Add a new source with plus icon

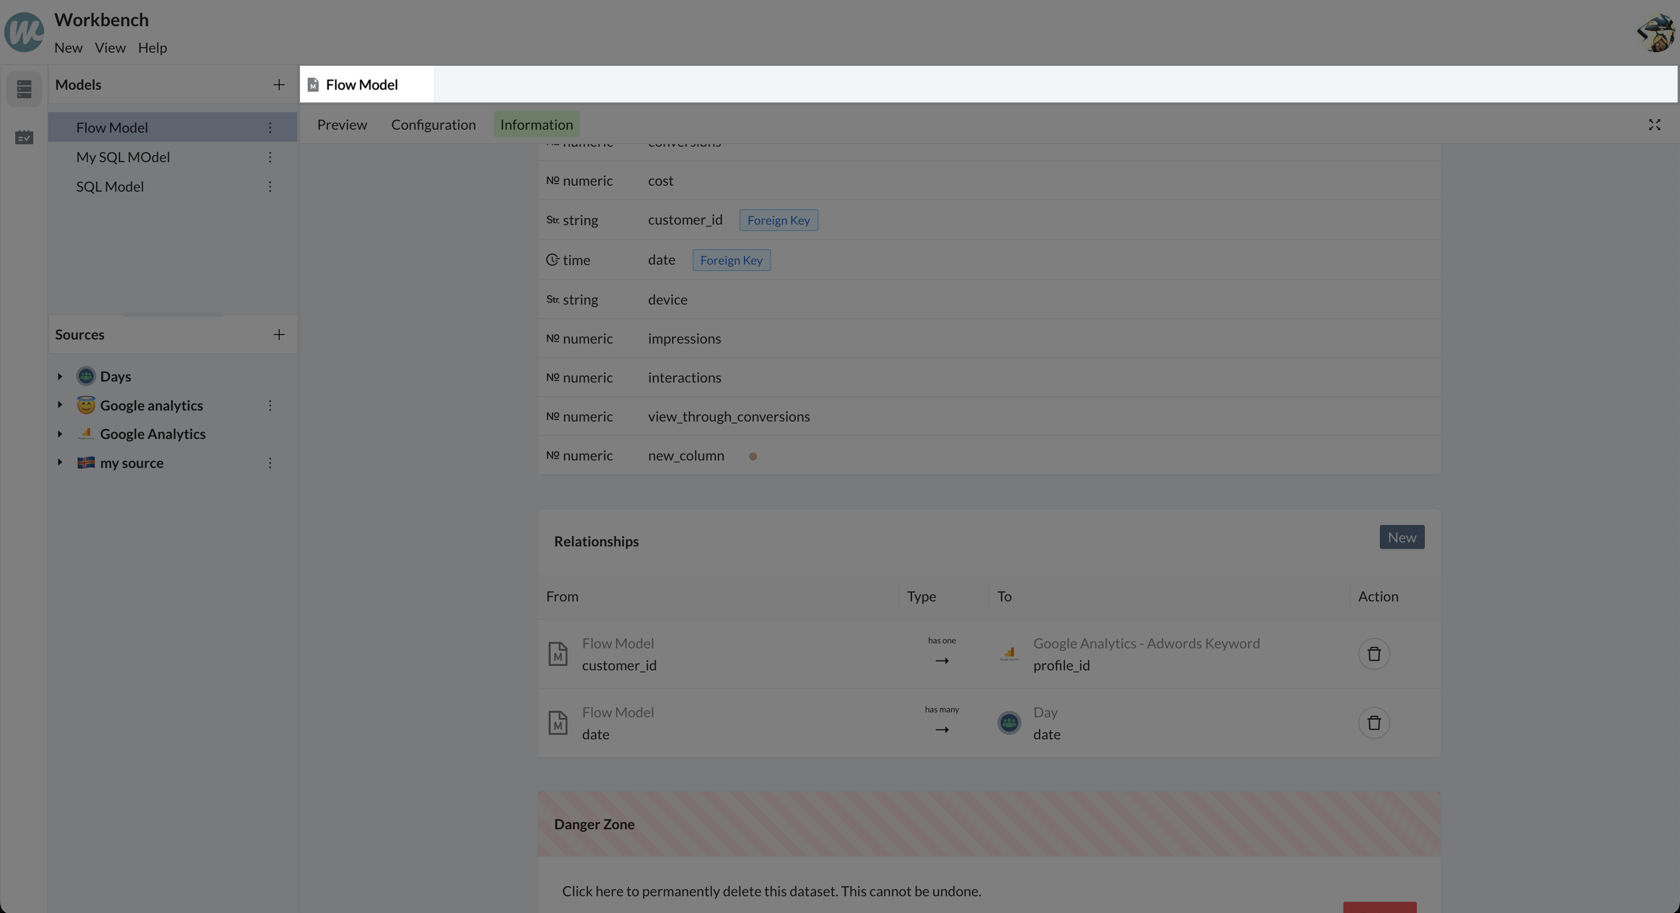[279, 335]
